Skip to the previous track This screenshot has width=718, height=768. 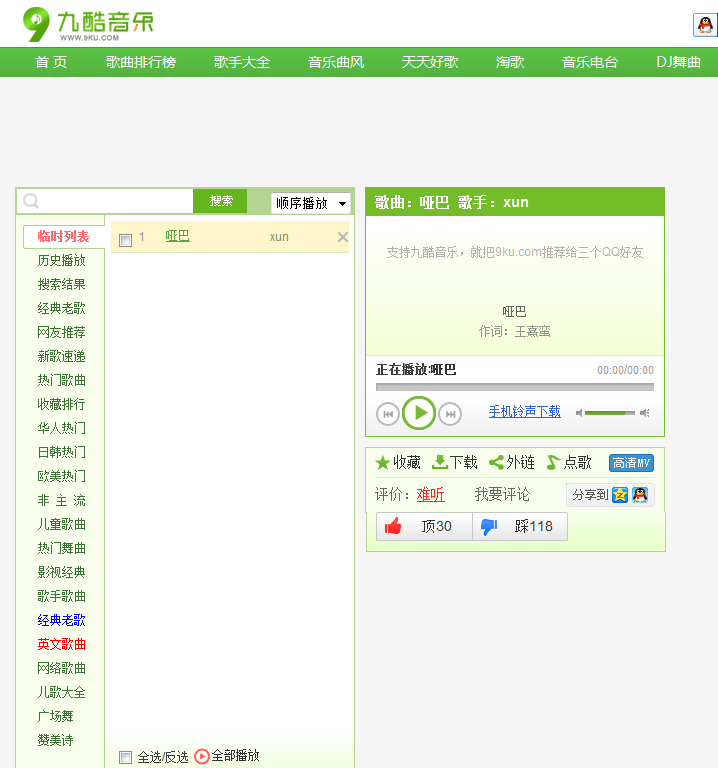(388, 413)
